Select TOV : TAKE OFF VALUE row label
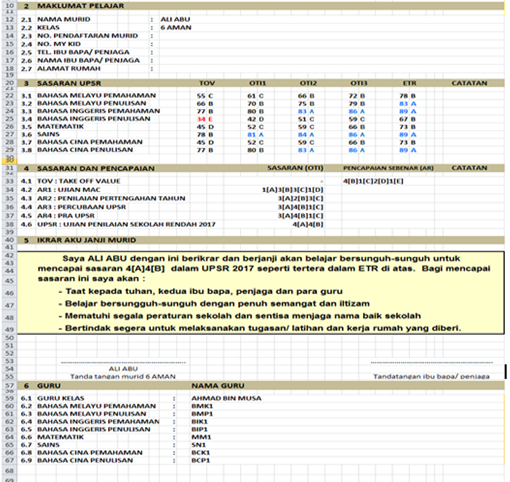Viewport: 510px width, 482px height. coord(79,181)
